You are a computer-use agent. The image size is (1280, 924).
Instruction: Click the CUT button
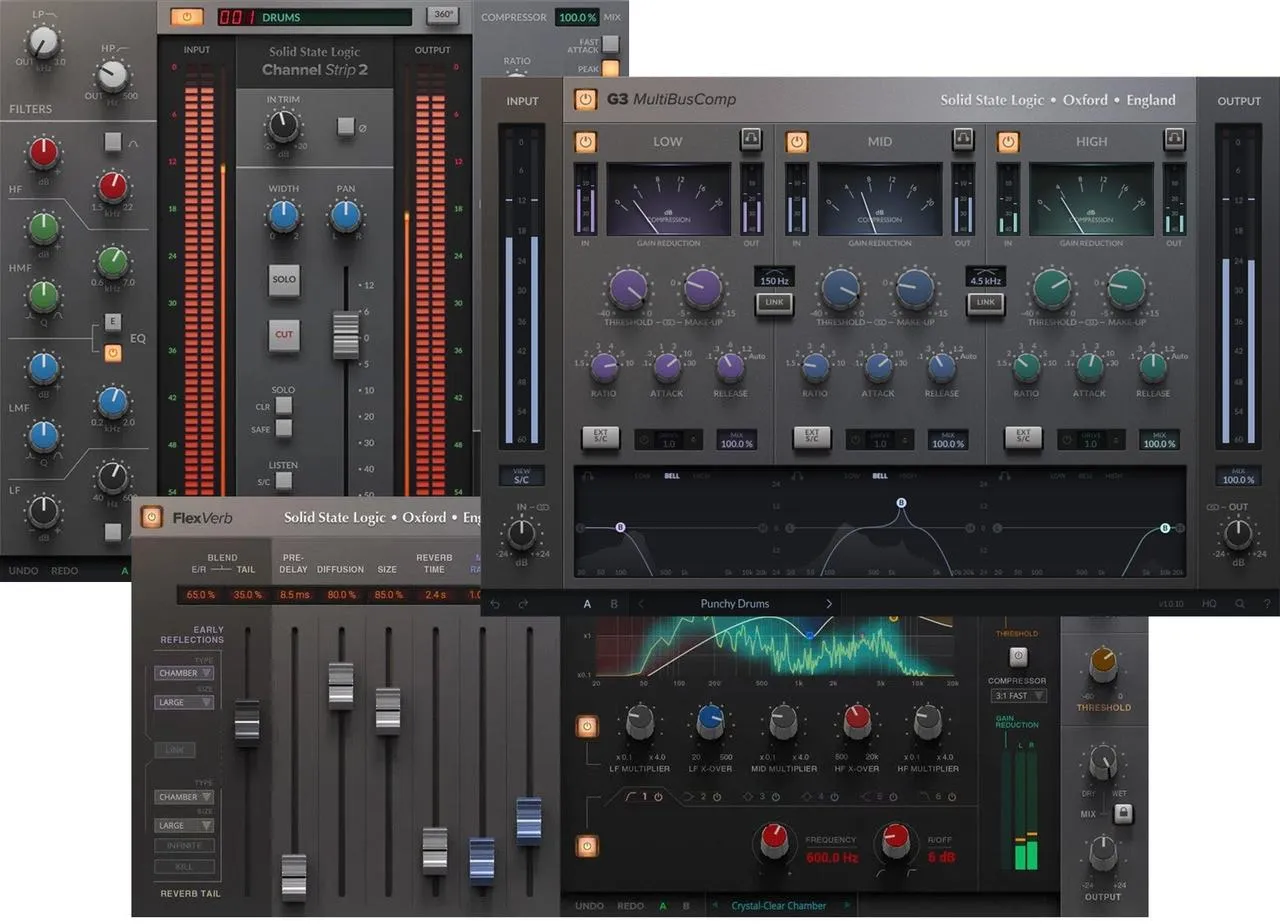[284, 334]
